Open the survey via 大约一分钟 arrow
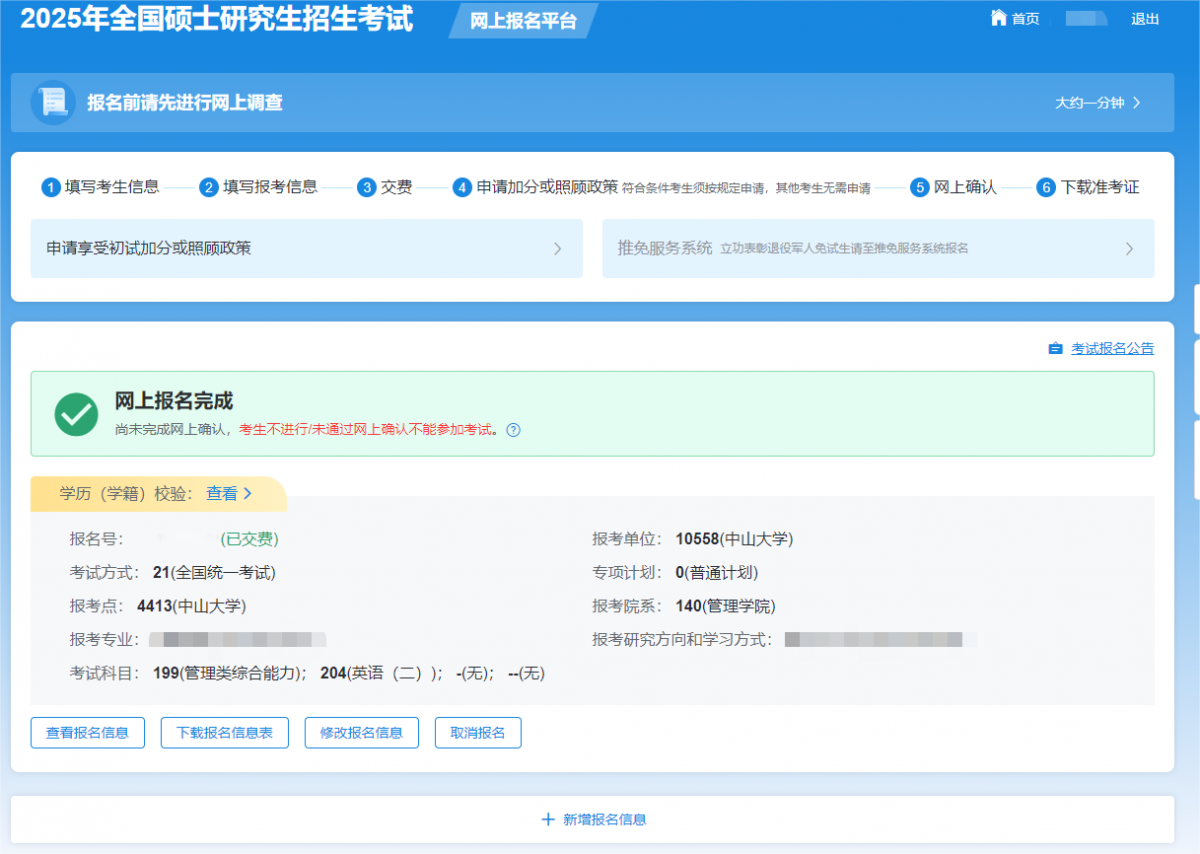This screenshot has height=854, width=1200. click(1136, 103)
